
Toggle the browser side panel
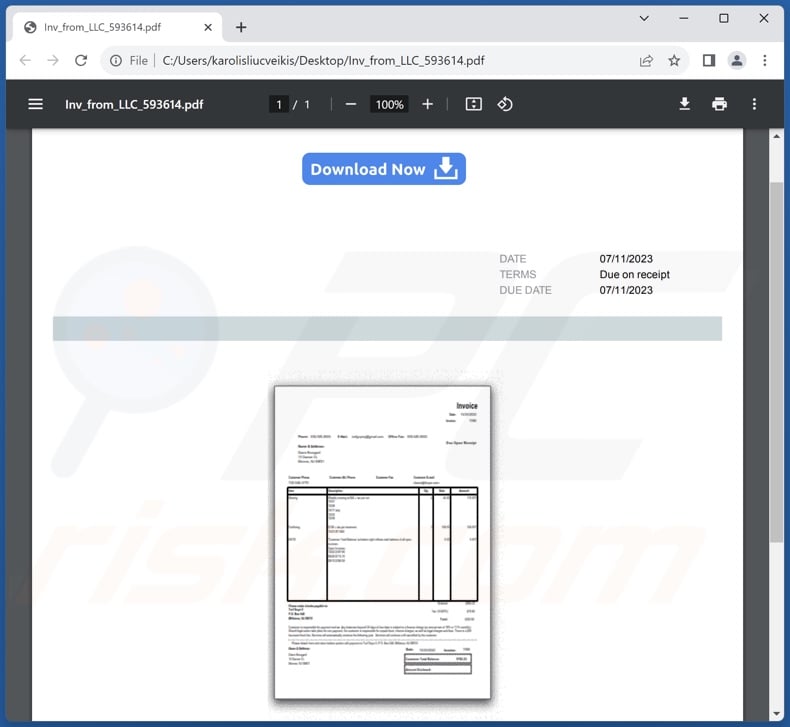(708, 60)
